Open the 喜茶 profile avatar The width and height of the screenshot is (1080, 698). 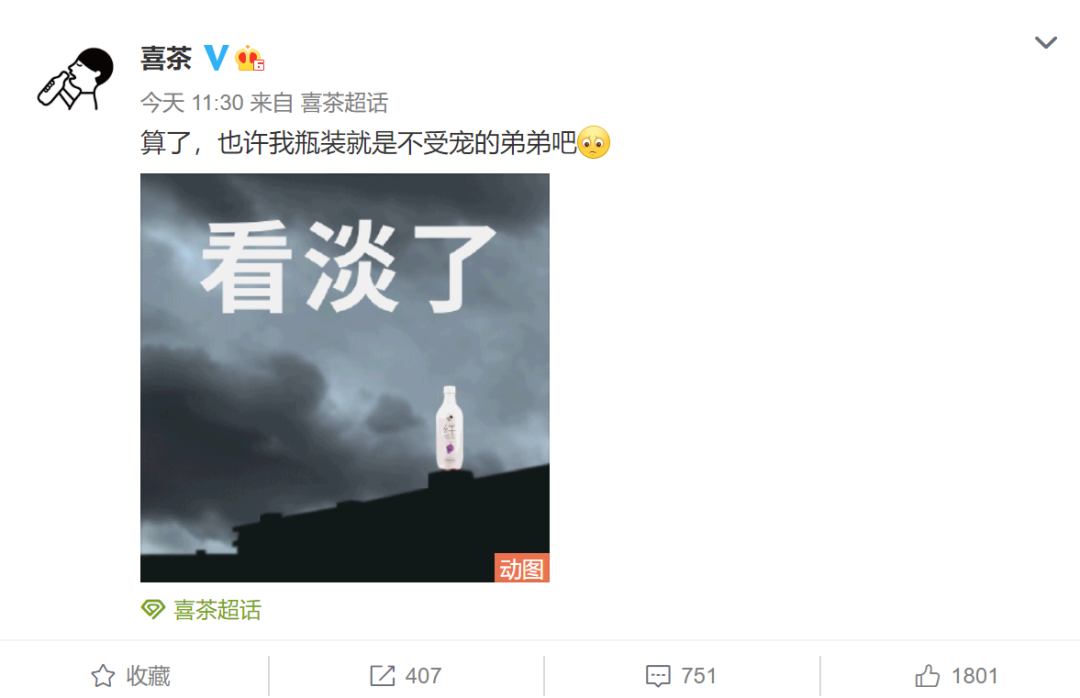(76, 79)
